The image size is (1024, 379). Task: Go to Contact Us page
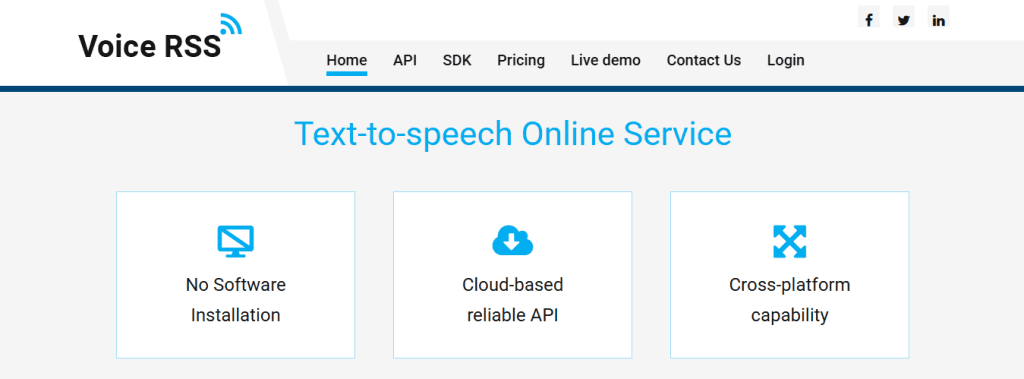coord(704,60)
